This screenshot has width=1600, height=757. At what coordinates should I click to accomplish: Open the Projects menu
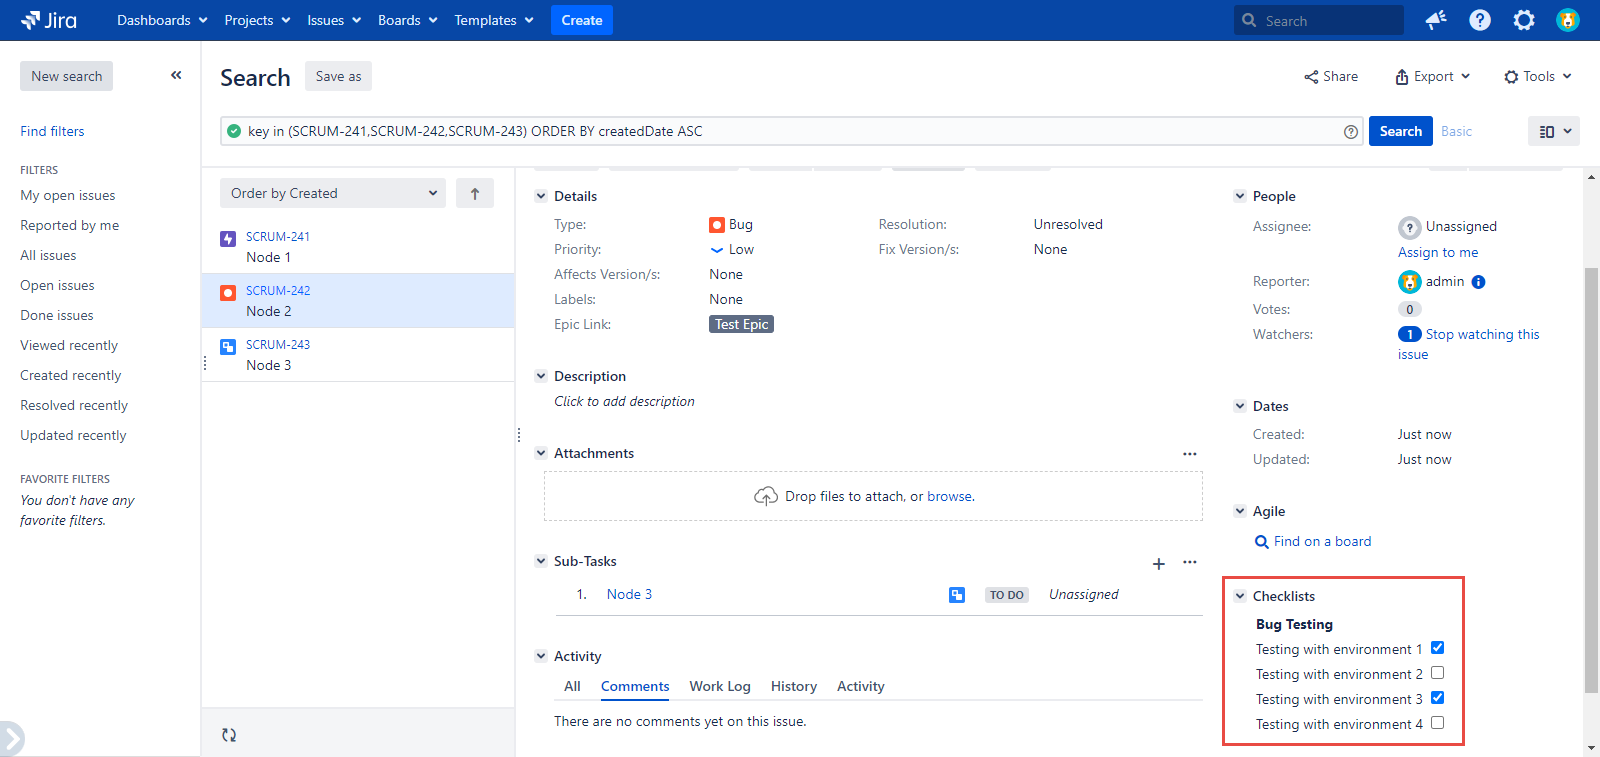pyautogui.click(x=257, y=20)
